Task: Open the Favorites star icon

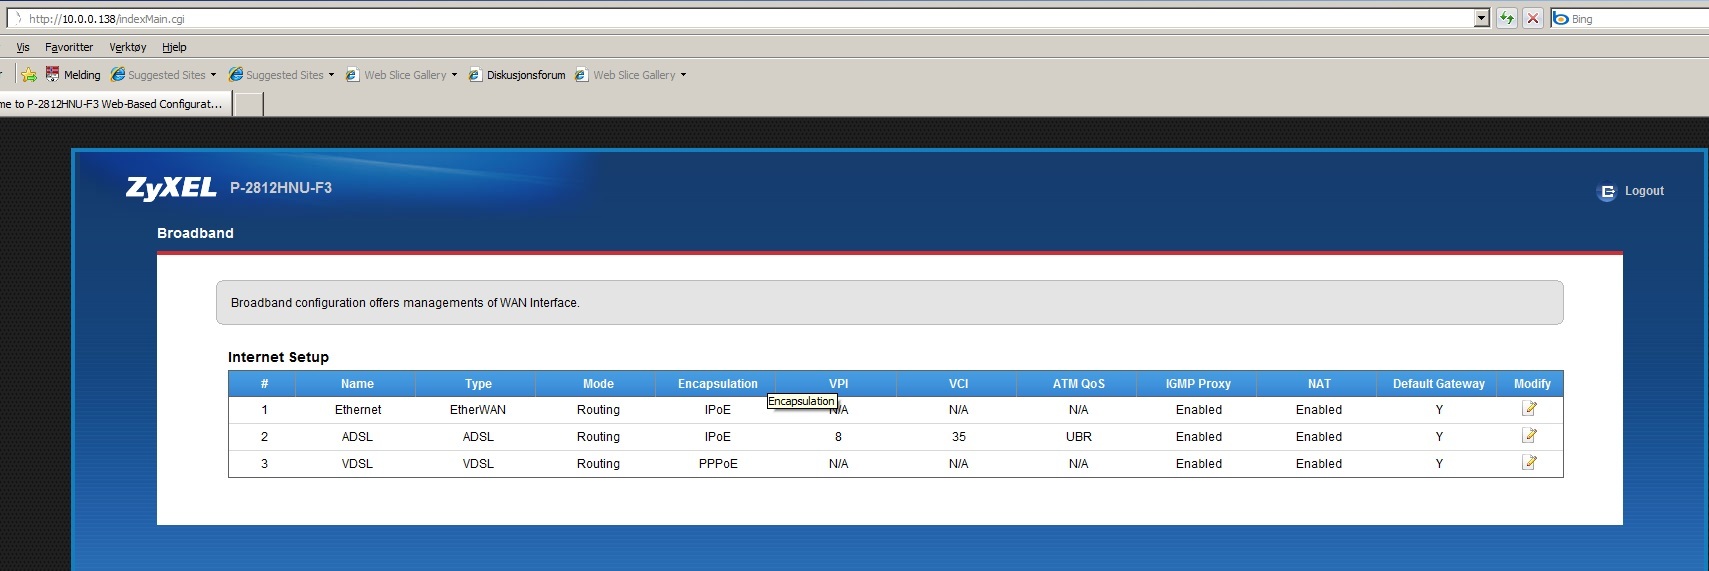Action: 29,75
